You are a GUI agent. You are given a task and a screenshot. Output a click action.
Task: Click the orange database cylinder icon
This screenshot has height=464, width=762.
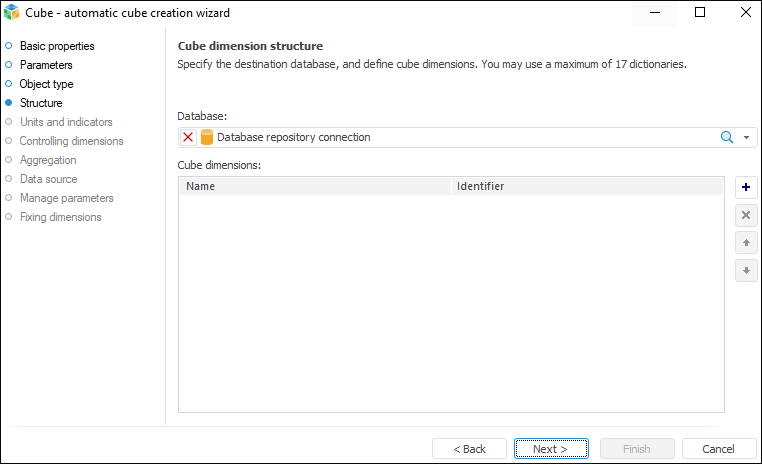pyautogui.click(x=207, y=137)
